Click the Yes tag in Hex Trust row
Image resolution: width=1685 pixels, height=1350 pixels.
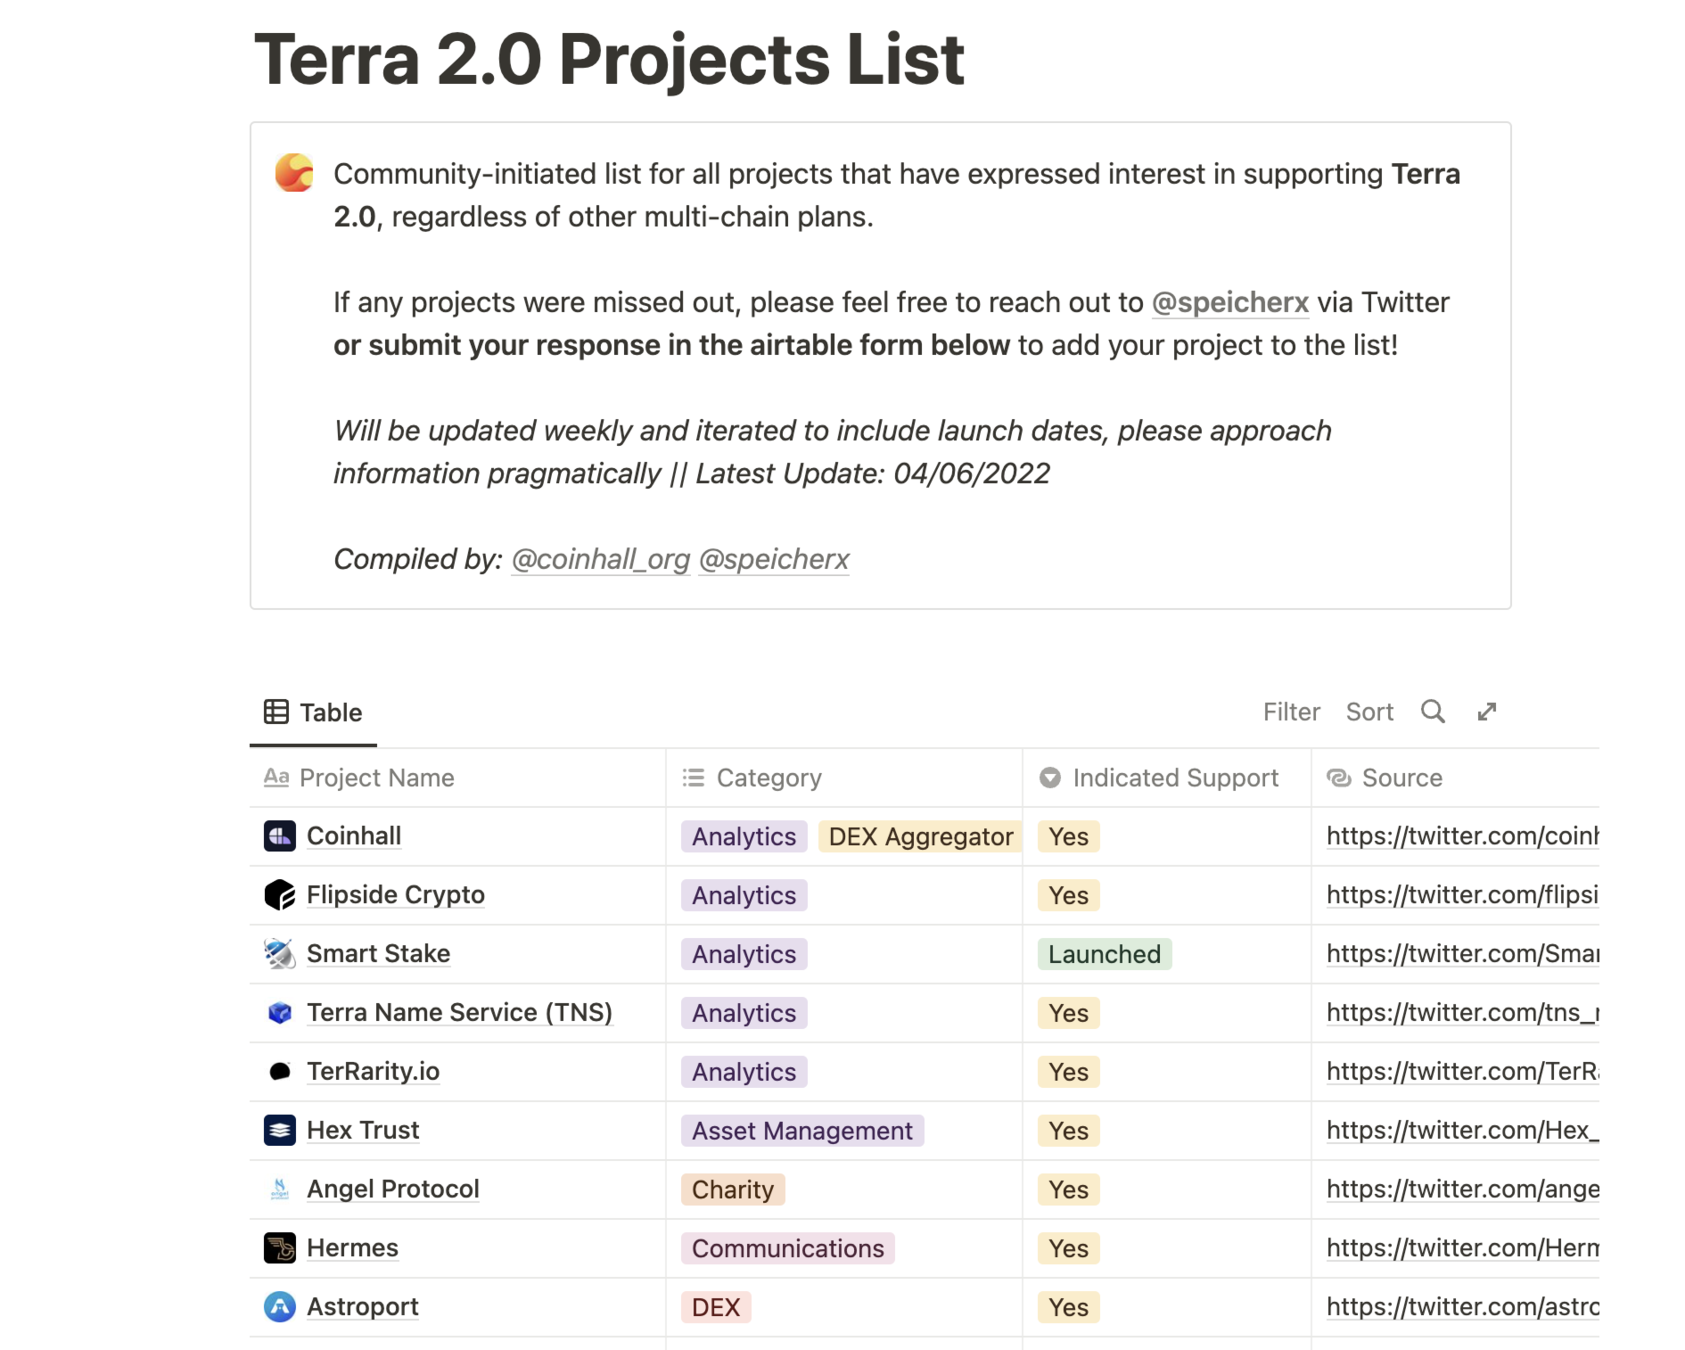click(1068, 1131)
